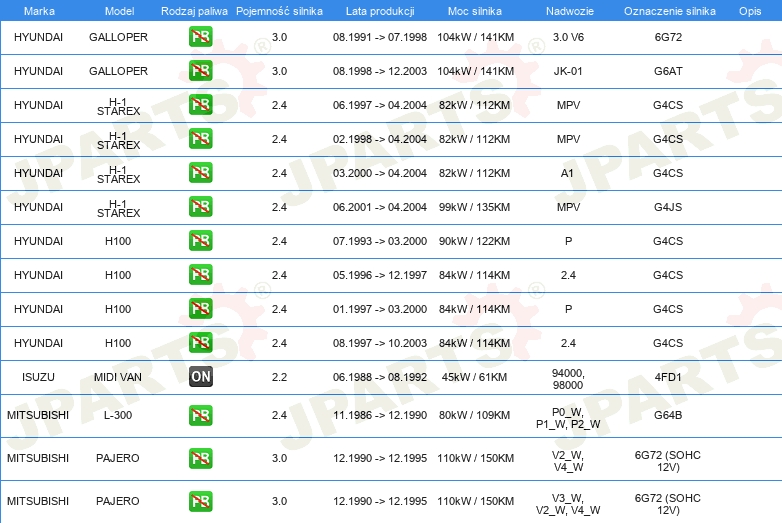782x523 pixels.
Task: Click production years '06.2001 -> 04.2004'
Action: (x=380, y=207)
